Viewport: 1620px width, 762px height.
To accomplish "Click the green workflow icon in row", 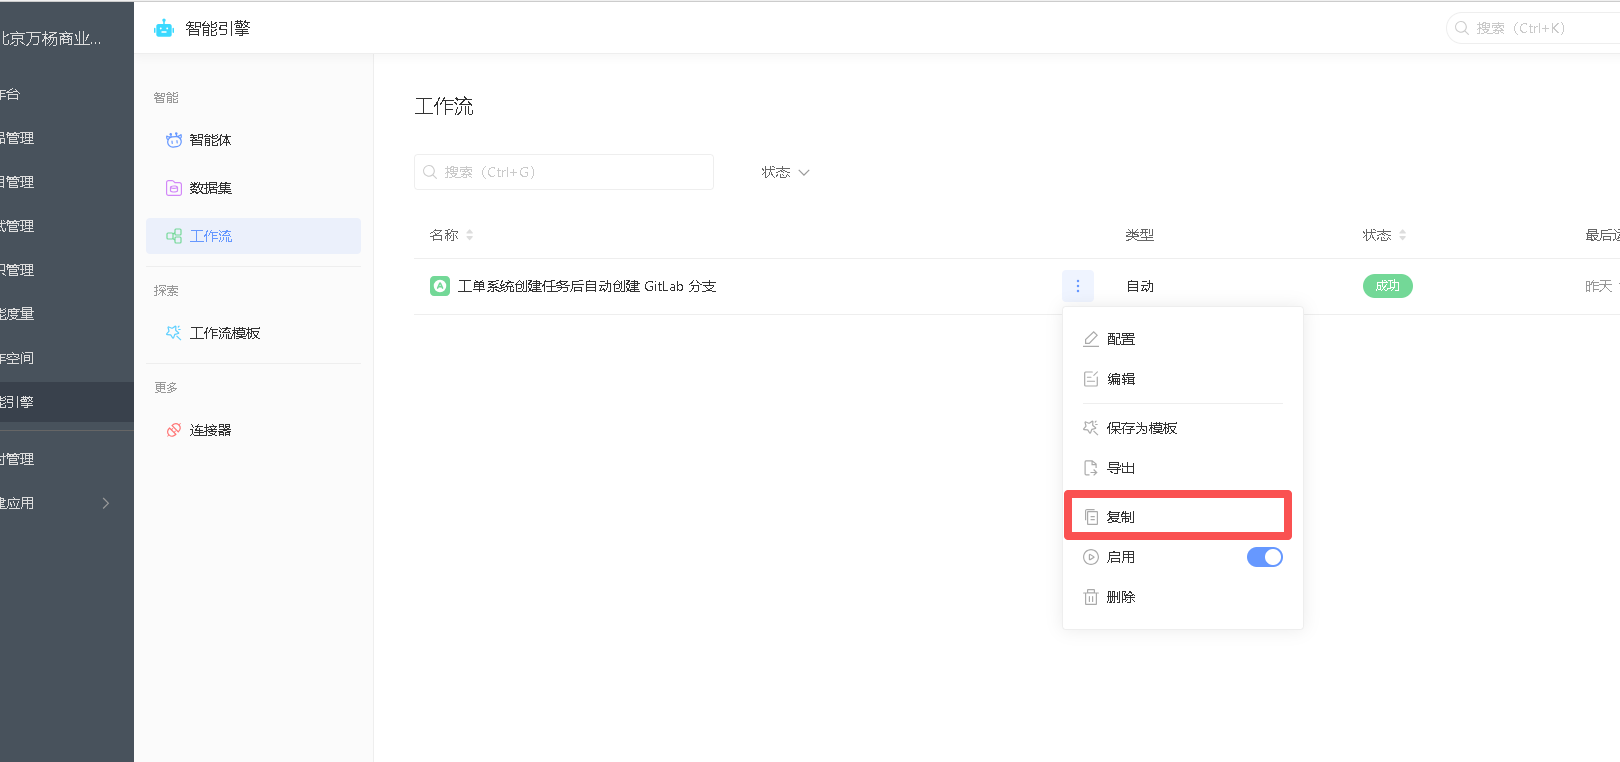I will click(440, 286).
